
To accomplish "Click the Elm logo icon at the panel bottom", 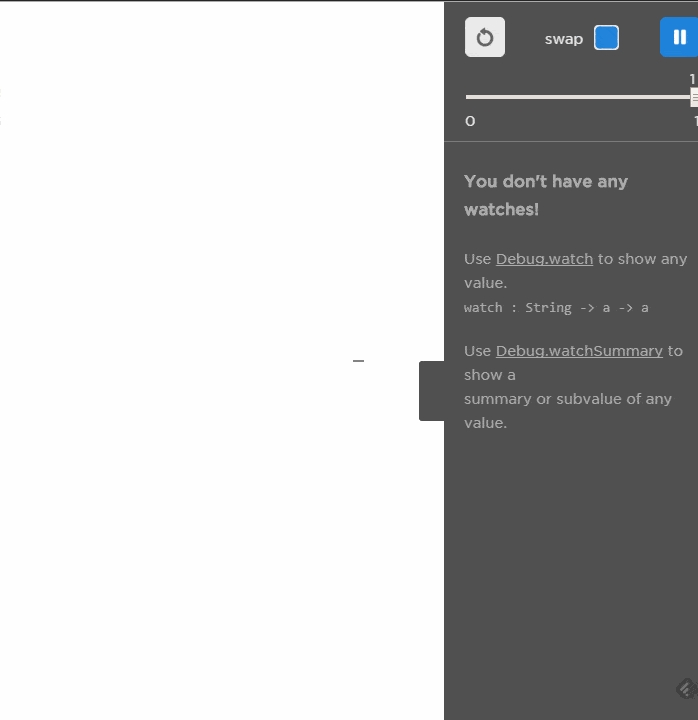I will click(686, 688).
